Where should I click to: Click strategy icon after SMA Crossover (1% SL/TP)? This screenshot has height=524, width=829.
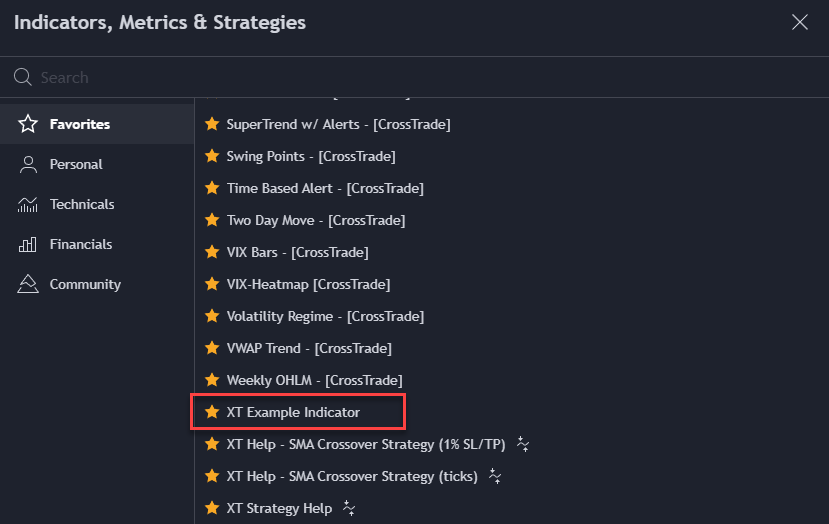coord(523,444)
